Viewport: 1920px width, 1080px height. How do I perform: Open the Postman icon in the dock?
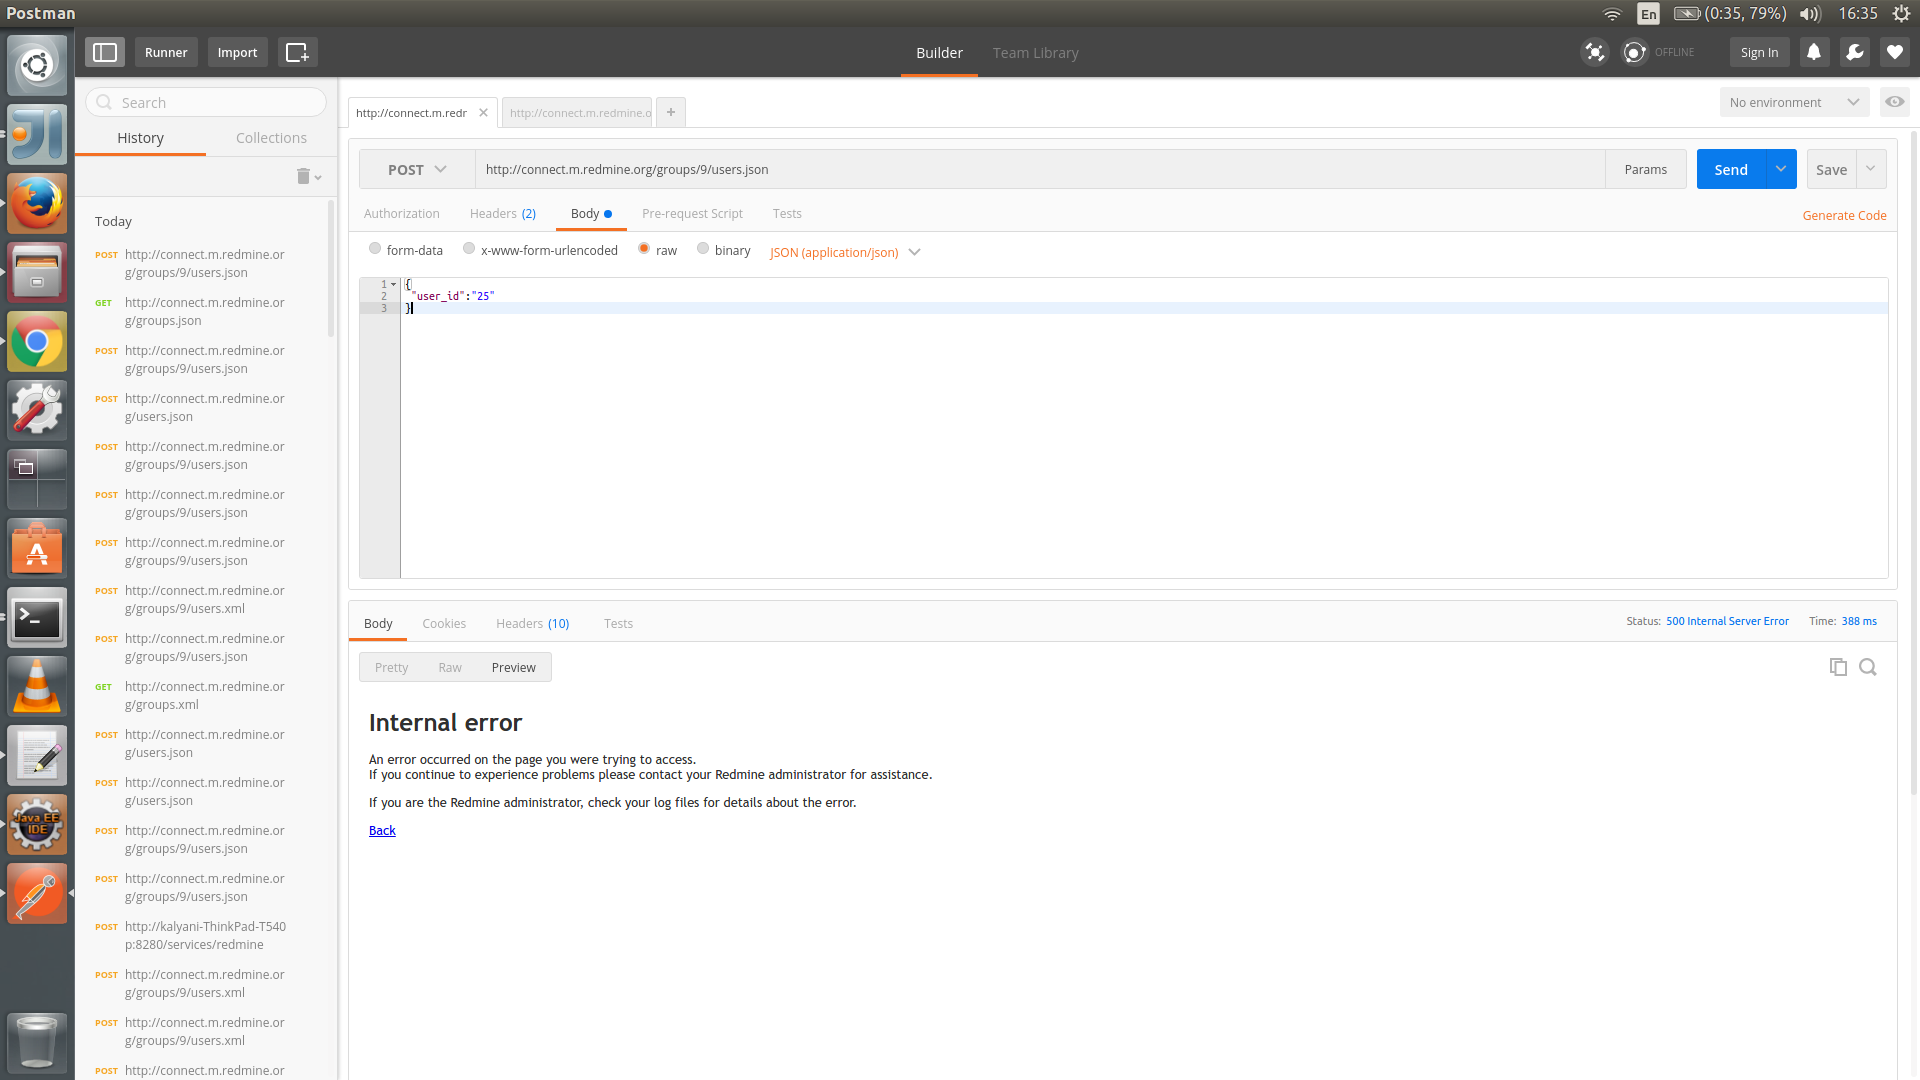click(x=37, y=894)
